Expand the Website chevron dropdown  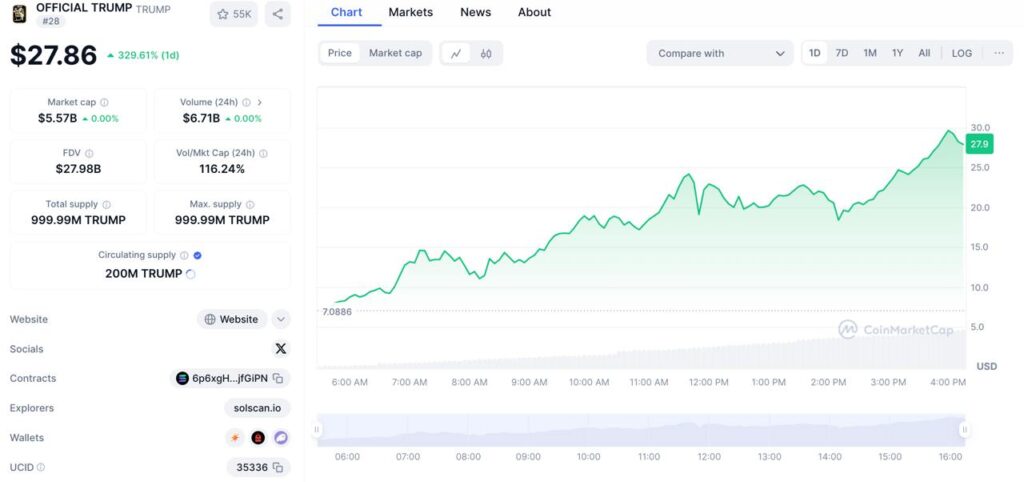(x=281, y=319)
